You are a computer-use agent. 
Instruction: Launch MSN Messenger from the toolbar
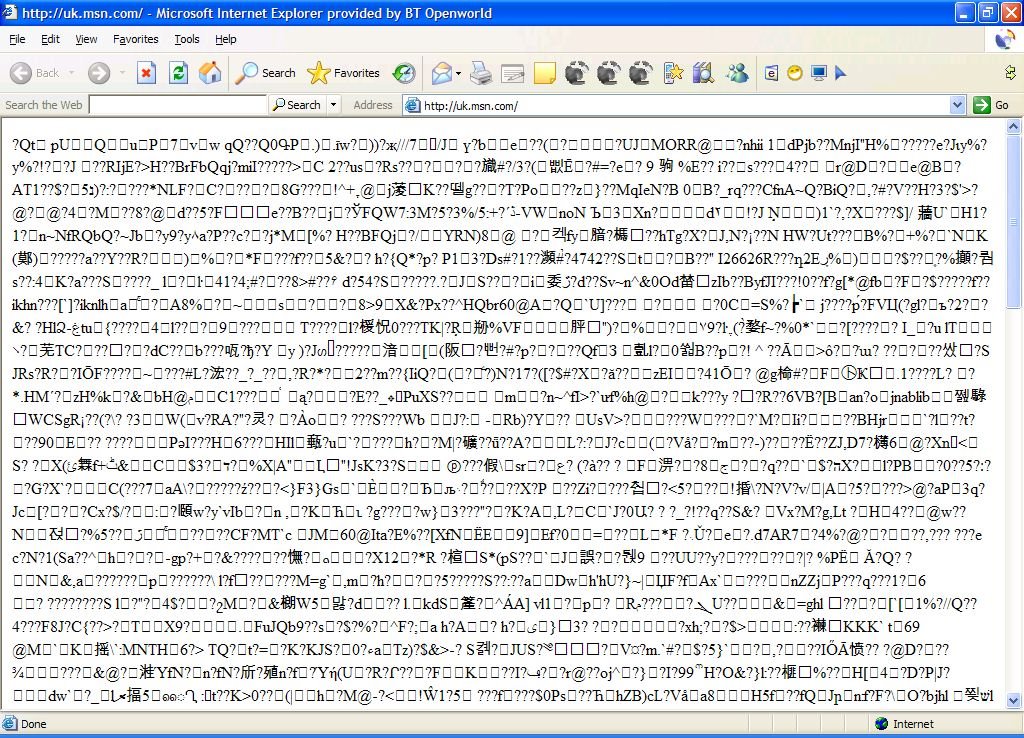tap(737, 73)
